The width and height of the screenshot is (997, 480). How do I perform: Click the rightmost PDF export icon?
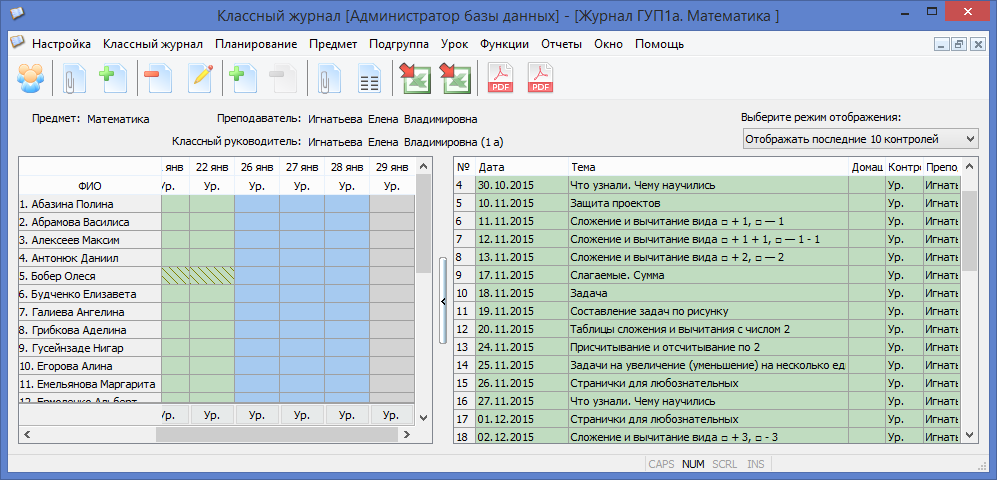[540, 78]
